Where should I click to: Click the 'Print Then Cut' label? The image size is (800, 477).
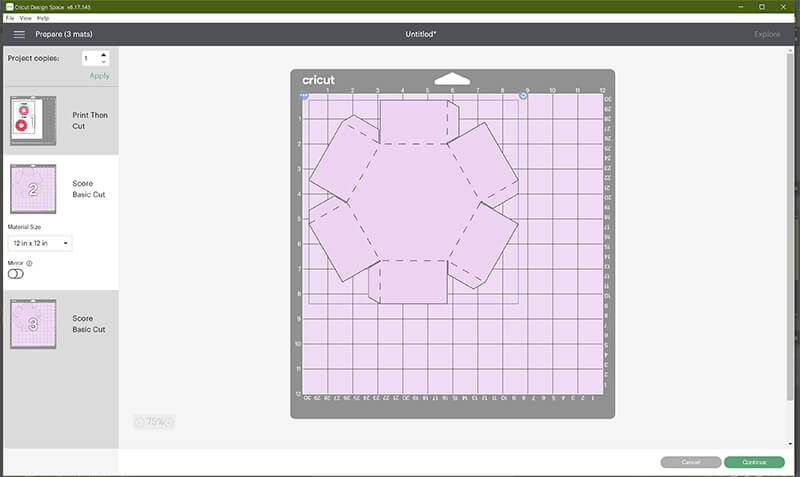(90, 121)
